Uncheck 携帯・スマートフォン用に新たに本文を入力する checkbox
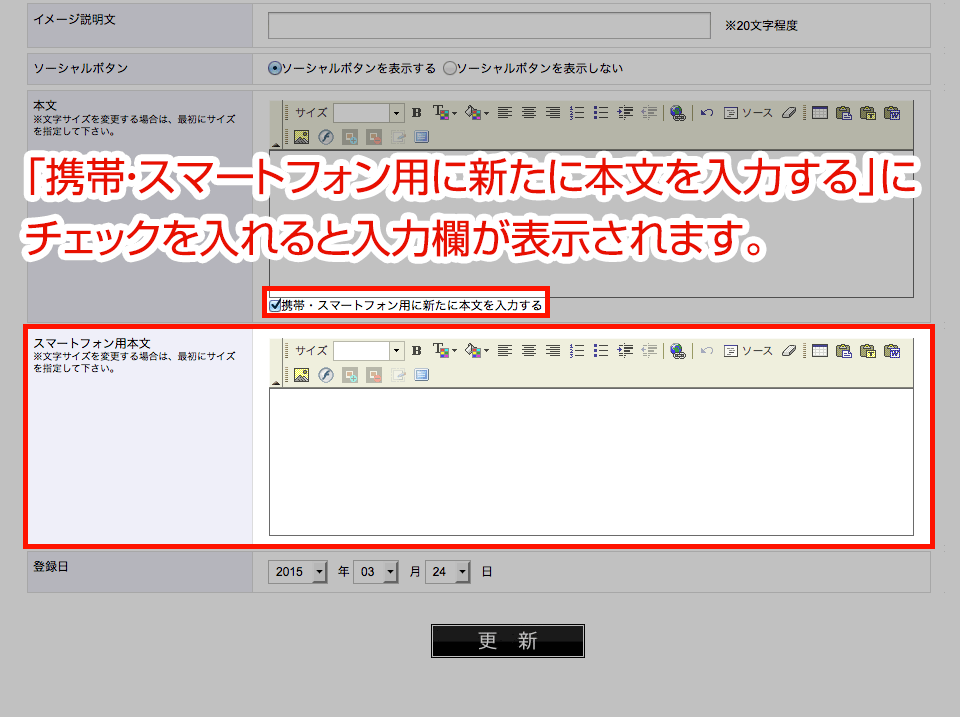 276,305
